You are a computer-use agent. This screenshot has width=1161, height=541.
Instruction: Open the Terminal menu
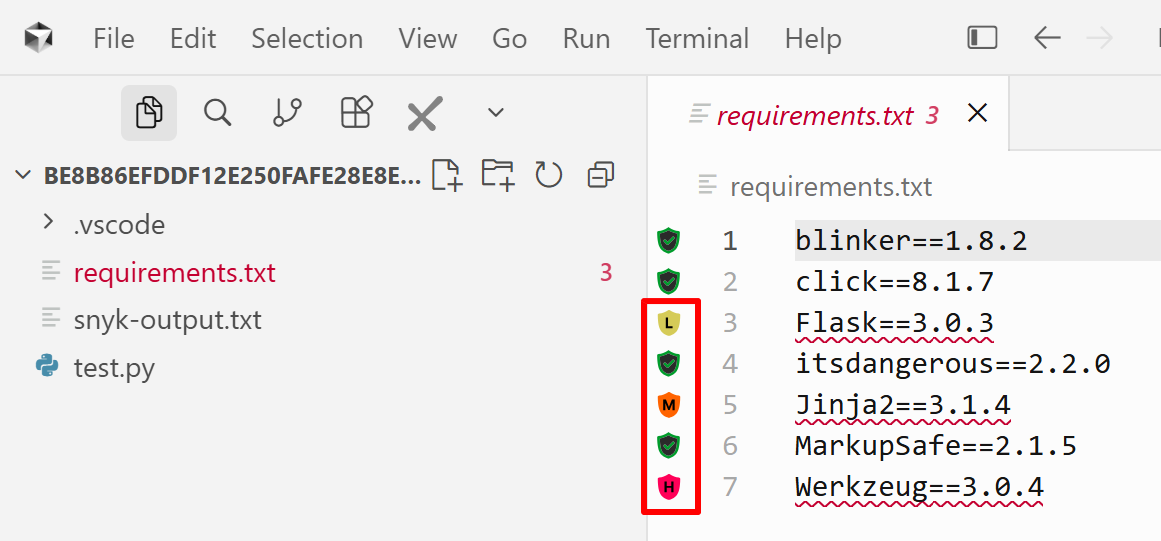coord(697,38)
